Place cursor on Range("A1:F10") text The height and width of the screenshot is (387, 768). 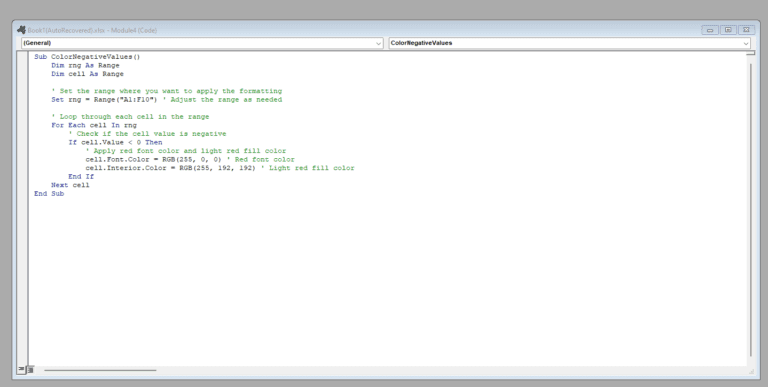(125, 99)
